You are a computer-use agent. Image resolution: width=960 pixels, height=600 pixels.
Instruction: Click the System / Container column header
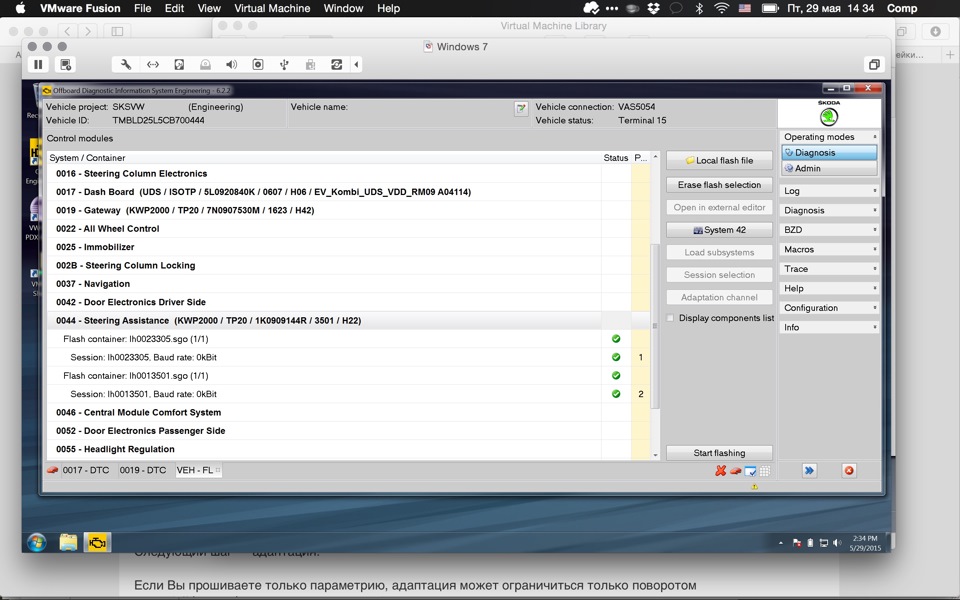click(324, 157)
